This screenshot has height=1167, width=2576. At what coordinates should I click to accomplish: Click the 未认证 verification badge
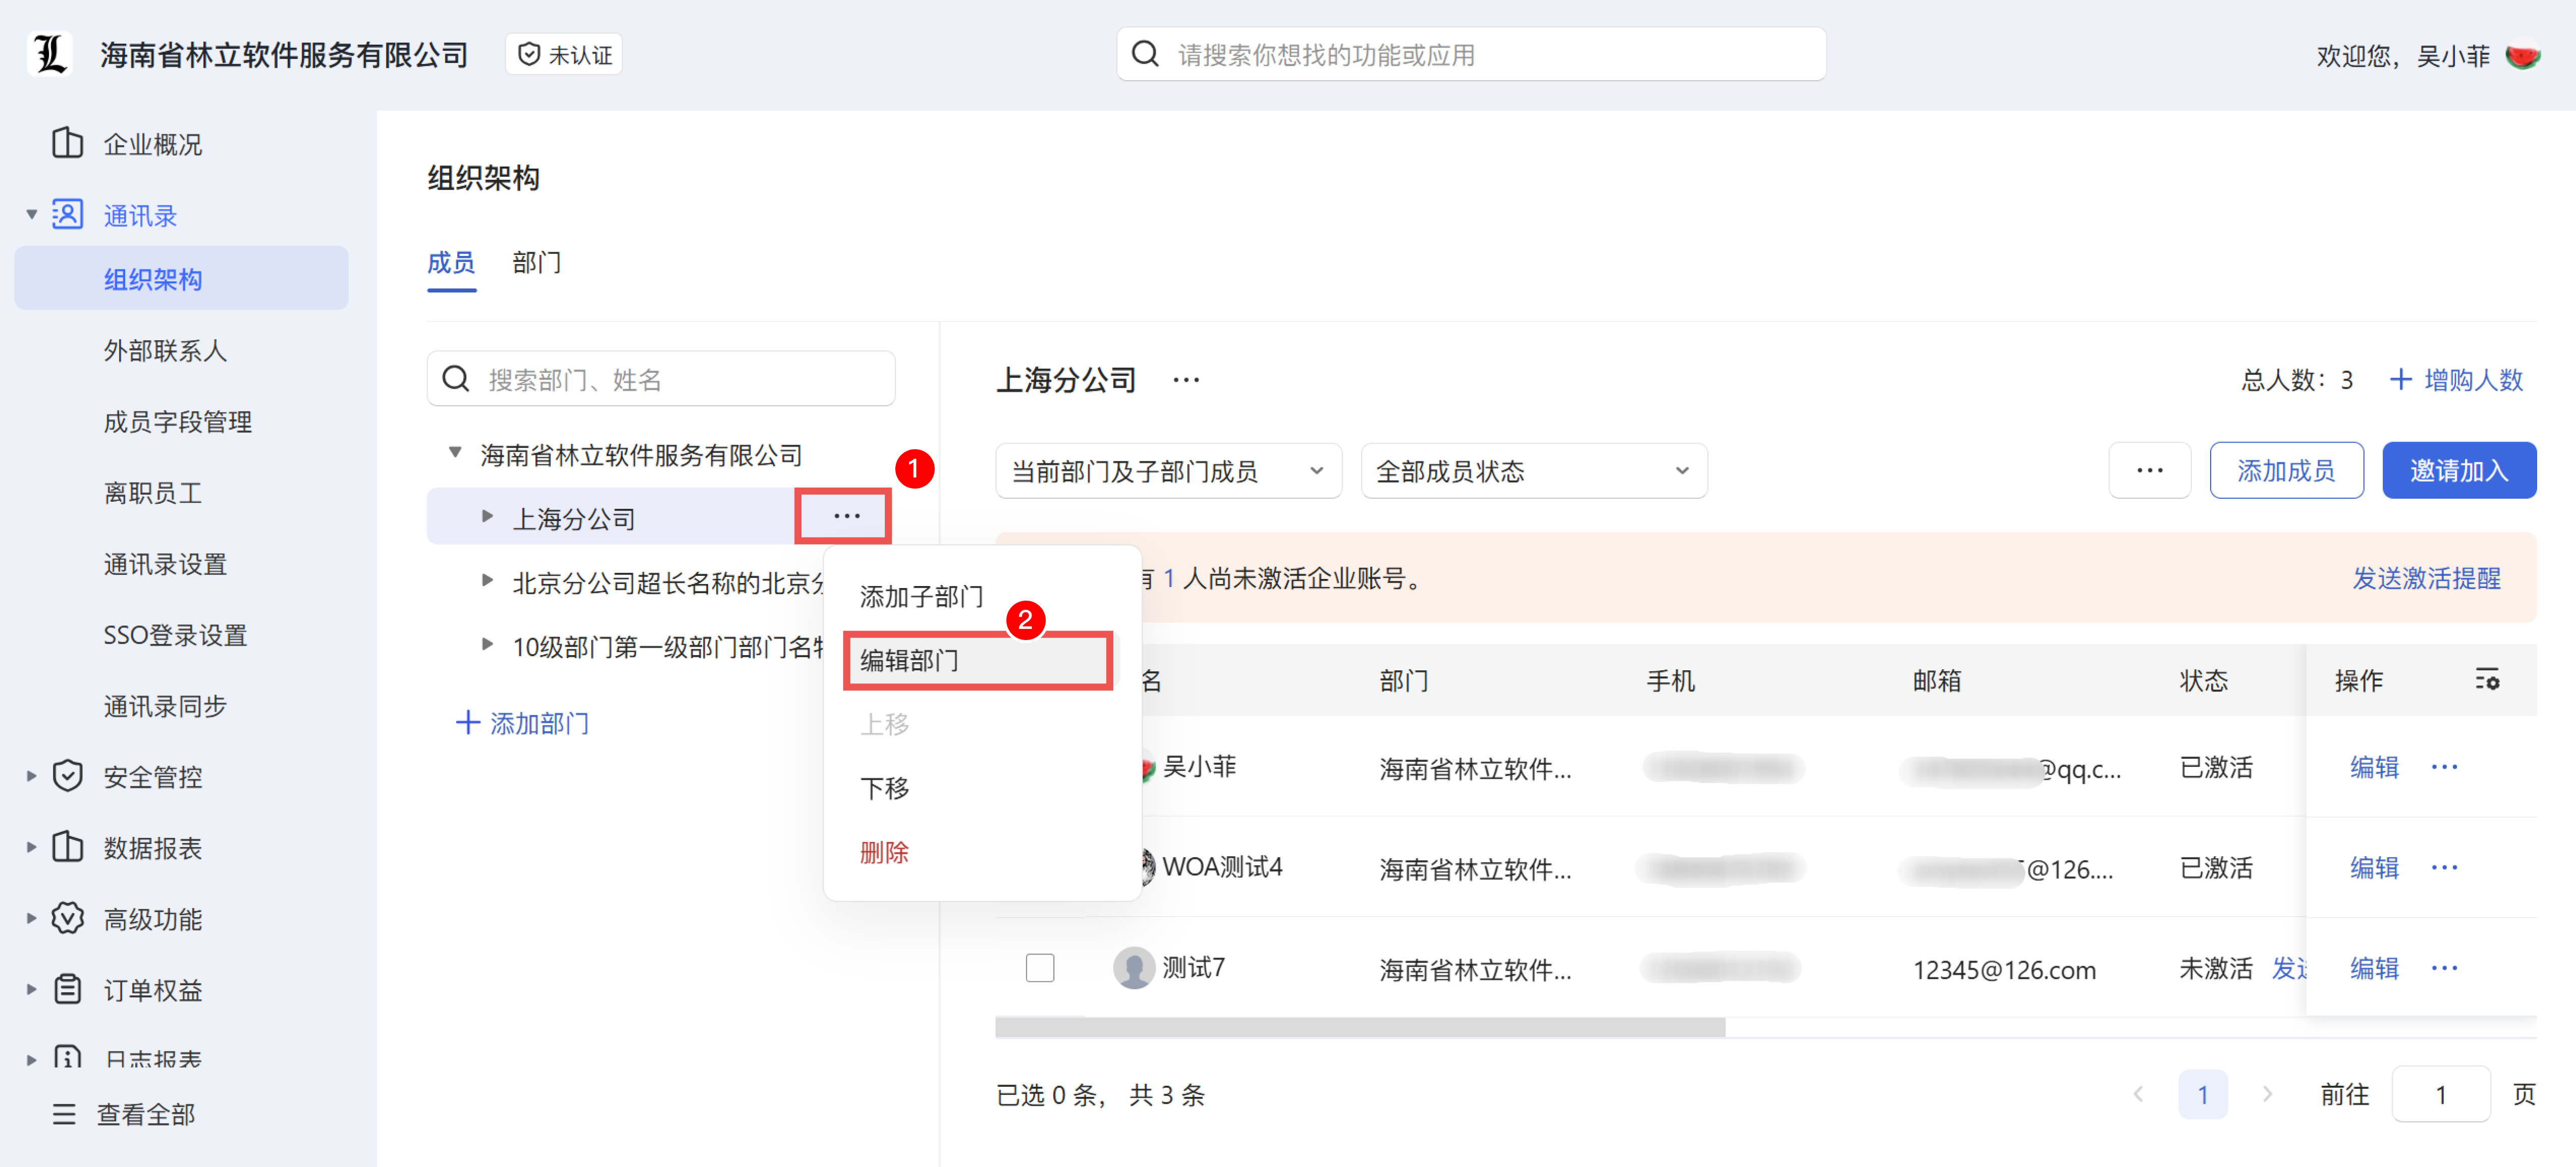564,55
